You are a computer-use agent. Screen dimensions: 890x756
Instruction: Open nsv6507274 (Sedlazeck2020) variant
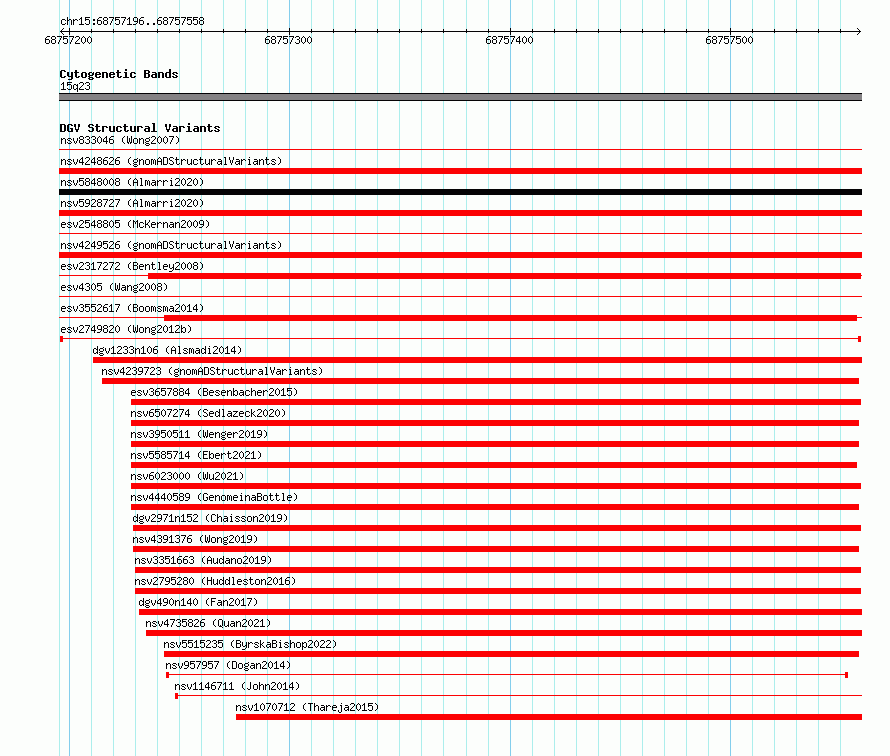tap(208, 413)
